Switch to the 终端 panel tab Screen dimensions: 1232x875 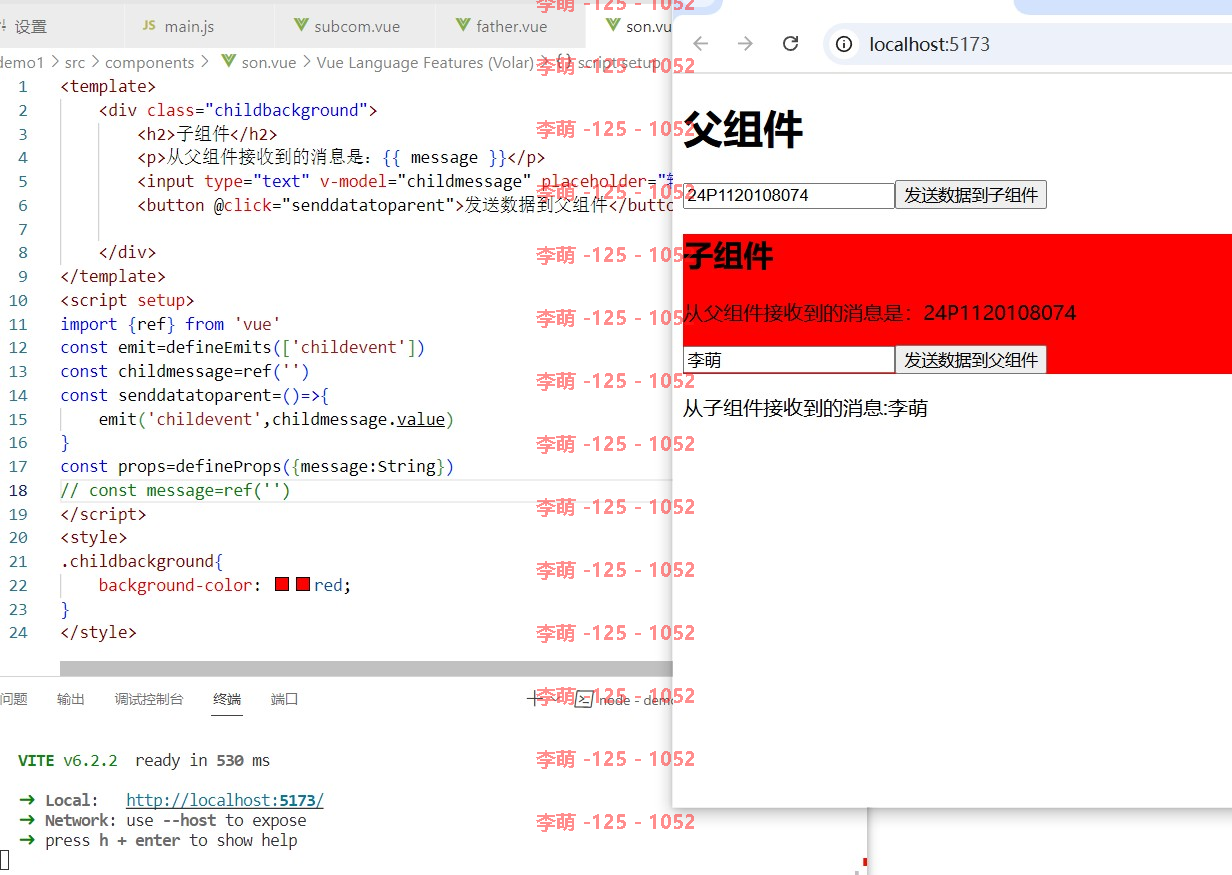(x=227, y=699)
